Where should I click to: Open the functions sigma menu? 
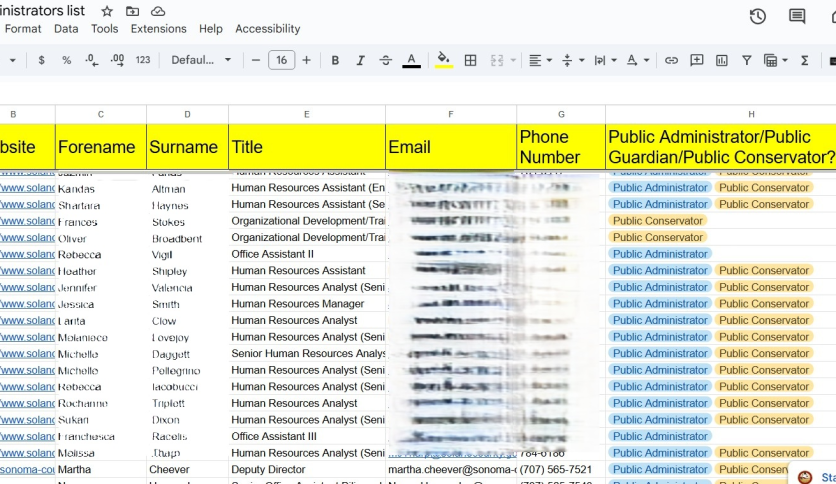pyautogui.click(x=805, y=60)
